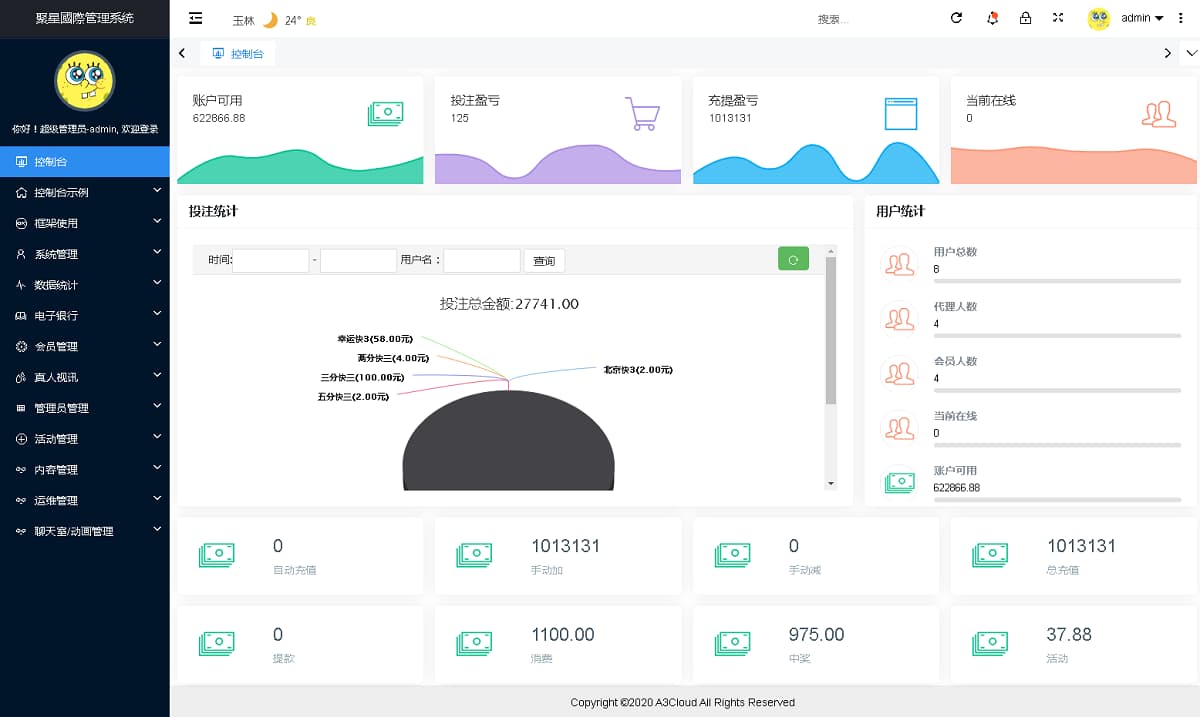1200x717 pixels.
Task: Open the three-dot more options menu
Action: [x=1181, y=18]
